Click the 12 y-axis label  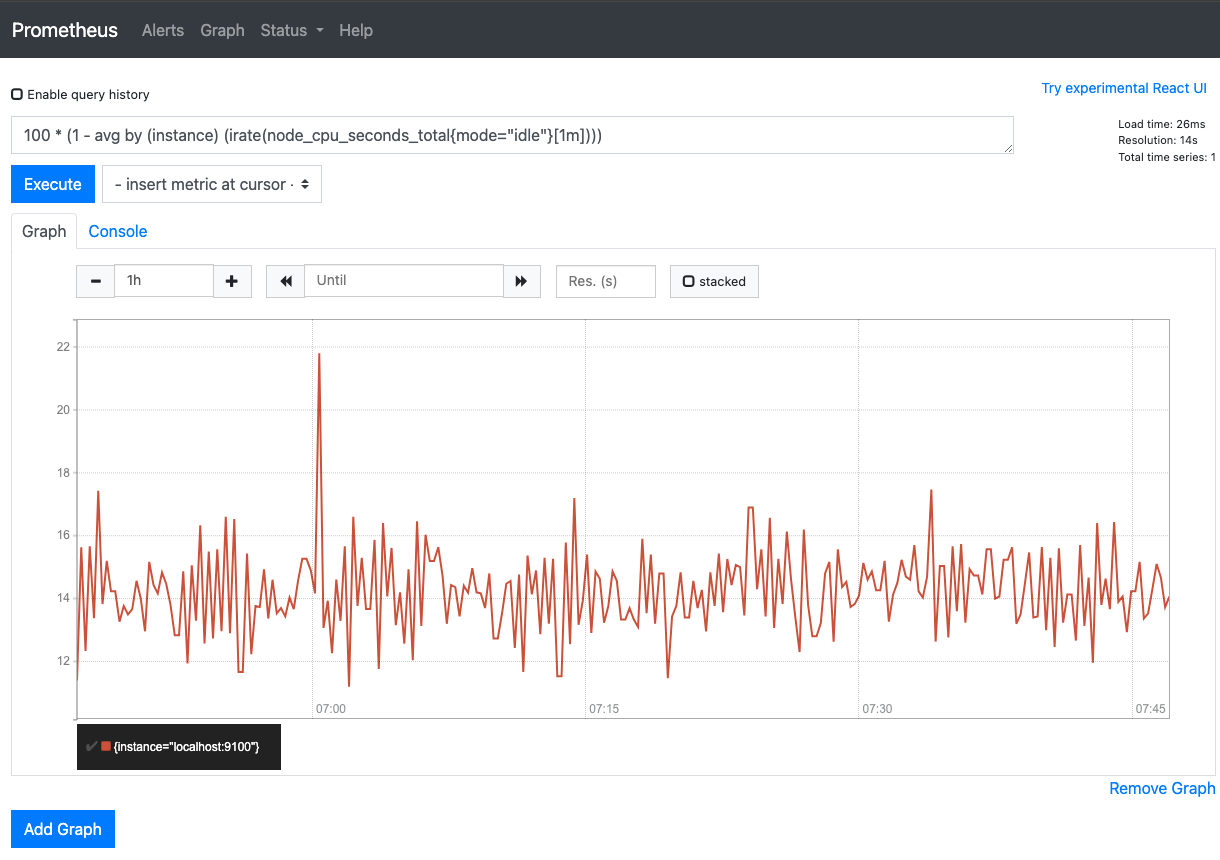(x=64, y=661)
